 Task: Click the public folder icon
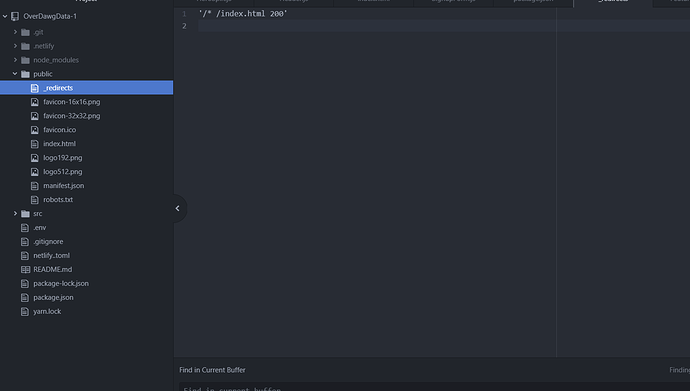click(x=25, y=74)
